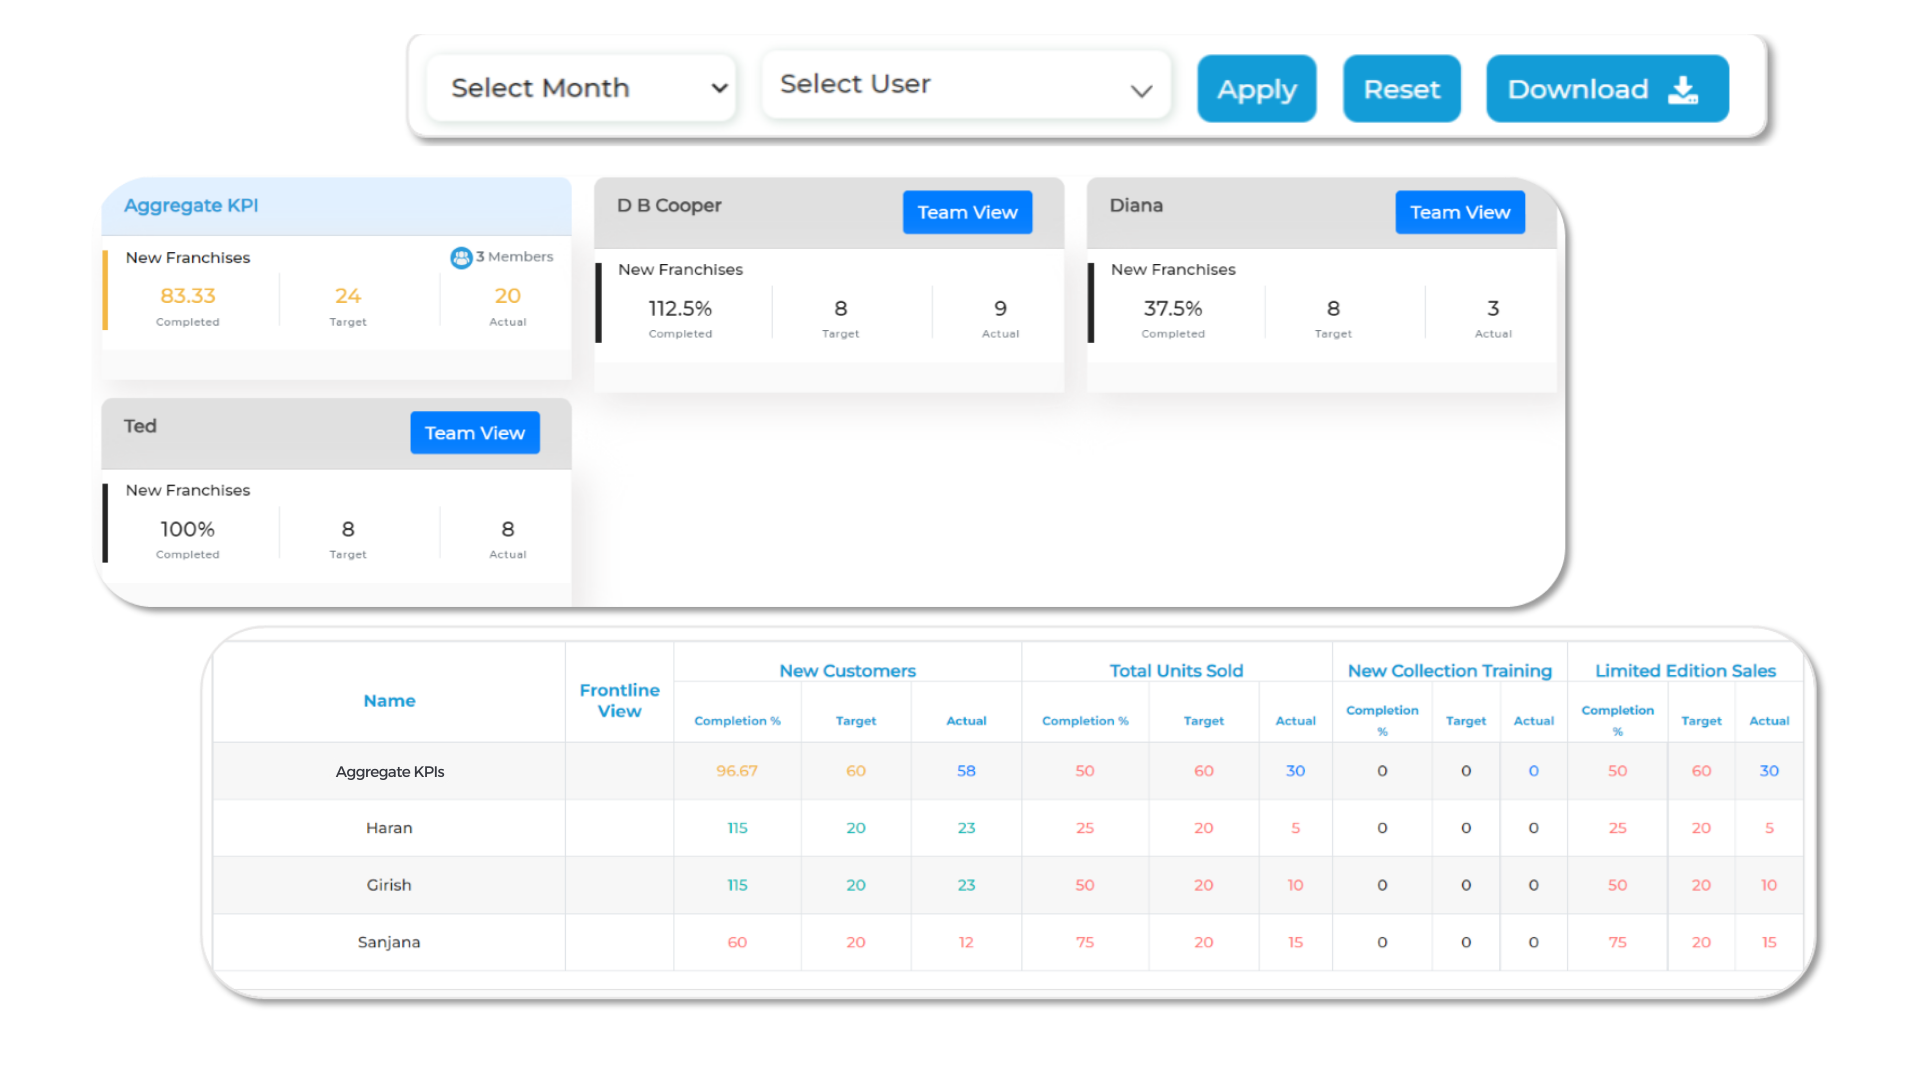Click the Aggregate KPIs table row name
The height and width of the screenshot is (1080, 1920).
390,772
